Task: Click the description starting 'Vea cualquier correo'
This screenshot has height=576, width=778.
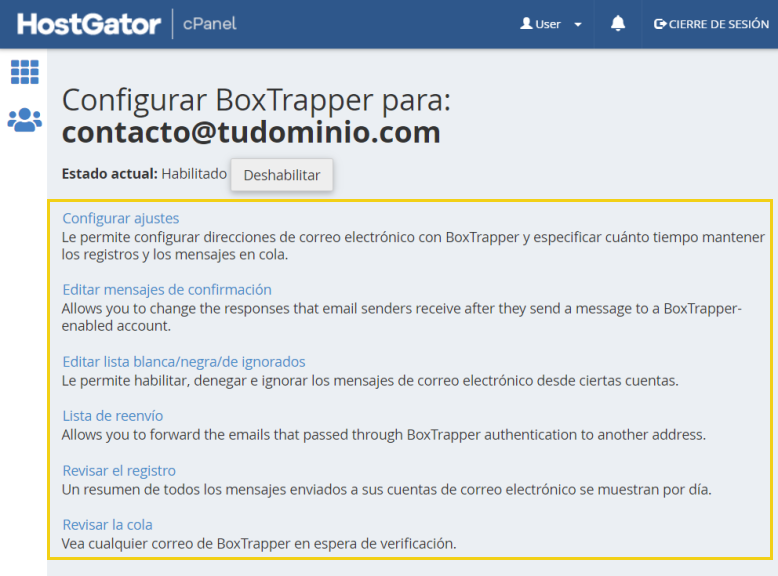Action: pyautogui.click(x=259, y=544)
